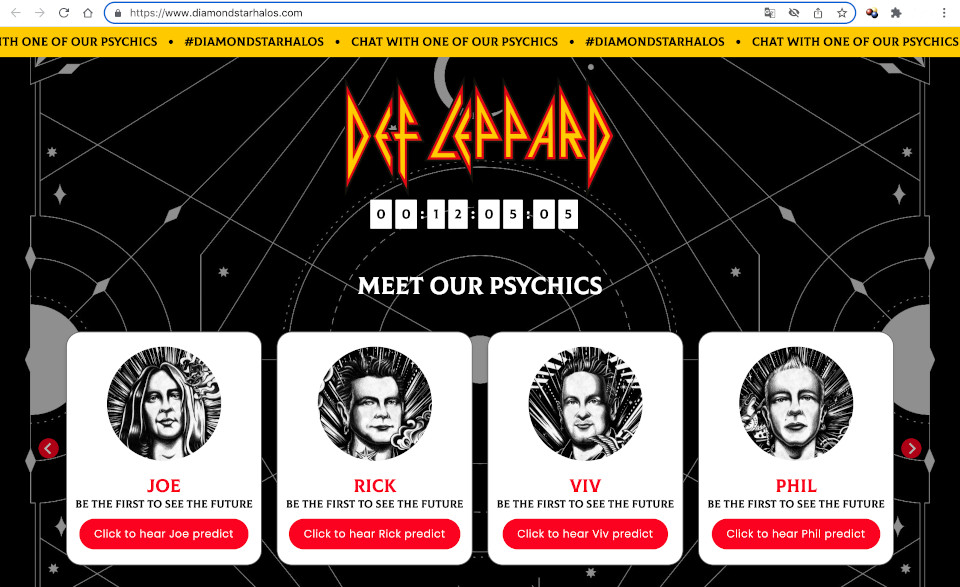
Task: Click to hear Viv predict
Action: (585, 534)
